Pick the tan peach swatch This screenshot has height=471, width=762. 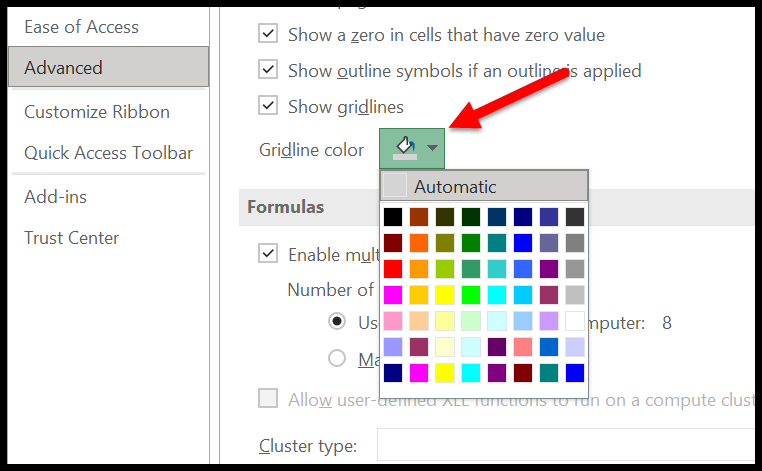tap(419, 321)
